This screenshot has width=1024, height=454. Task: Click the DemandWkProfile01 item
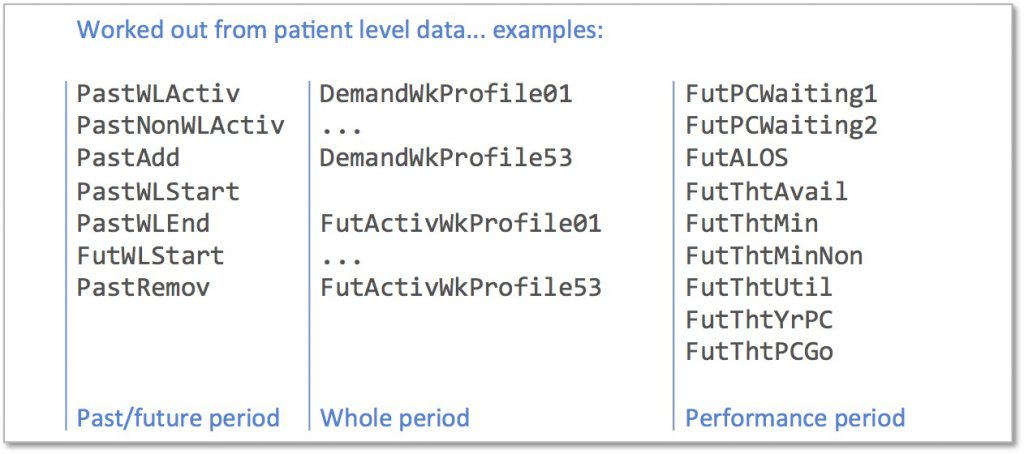(x=445, y=94)
